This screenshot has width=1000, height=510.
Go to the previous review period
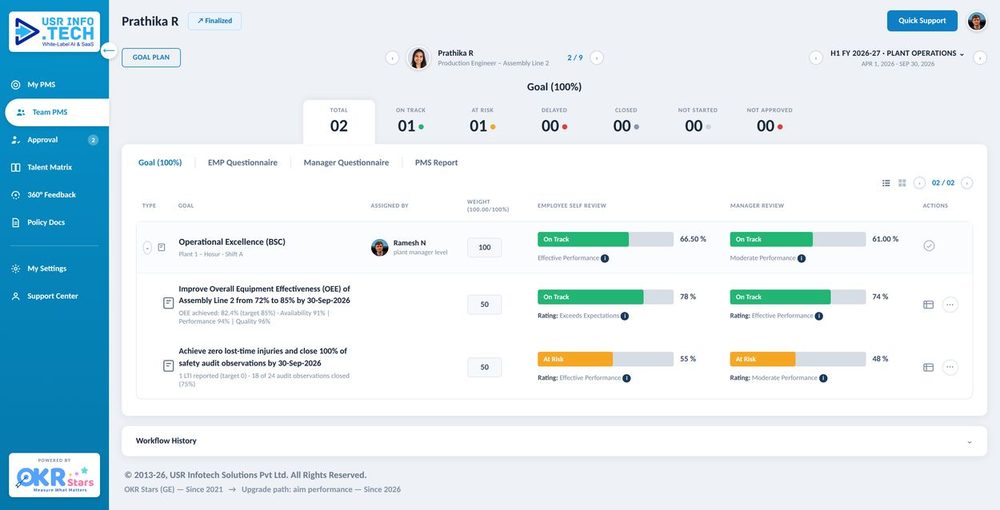tap(815, 58)
